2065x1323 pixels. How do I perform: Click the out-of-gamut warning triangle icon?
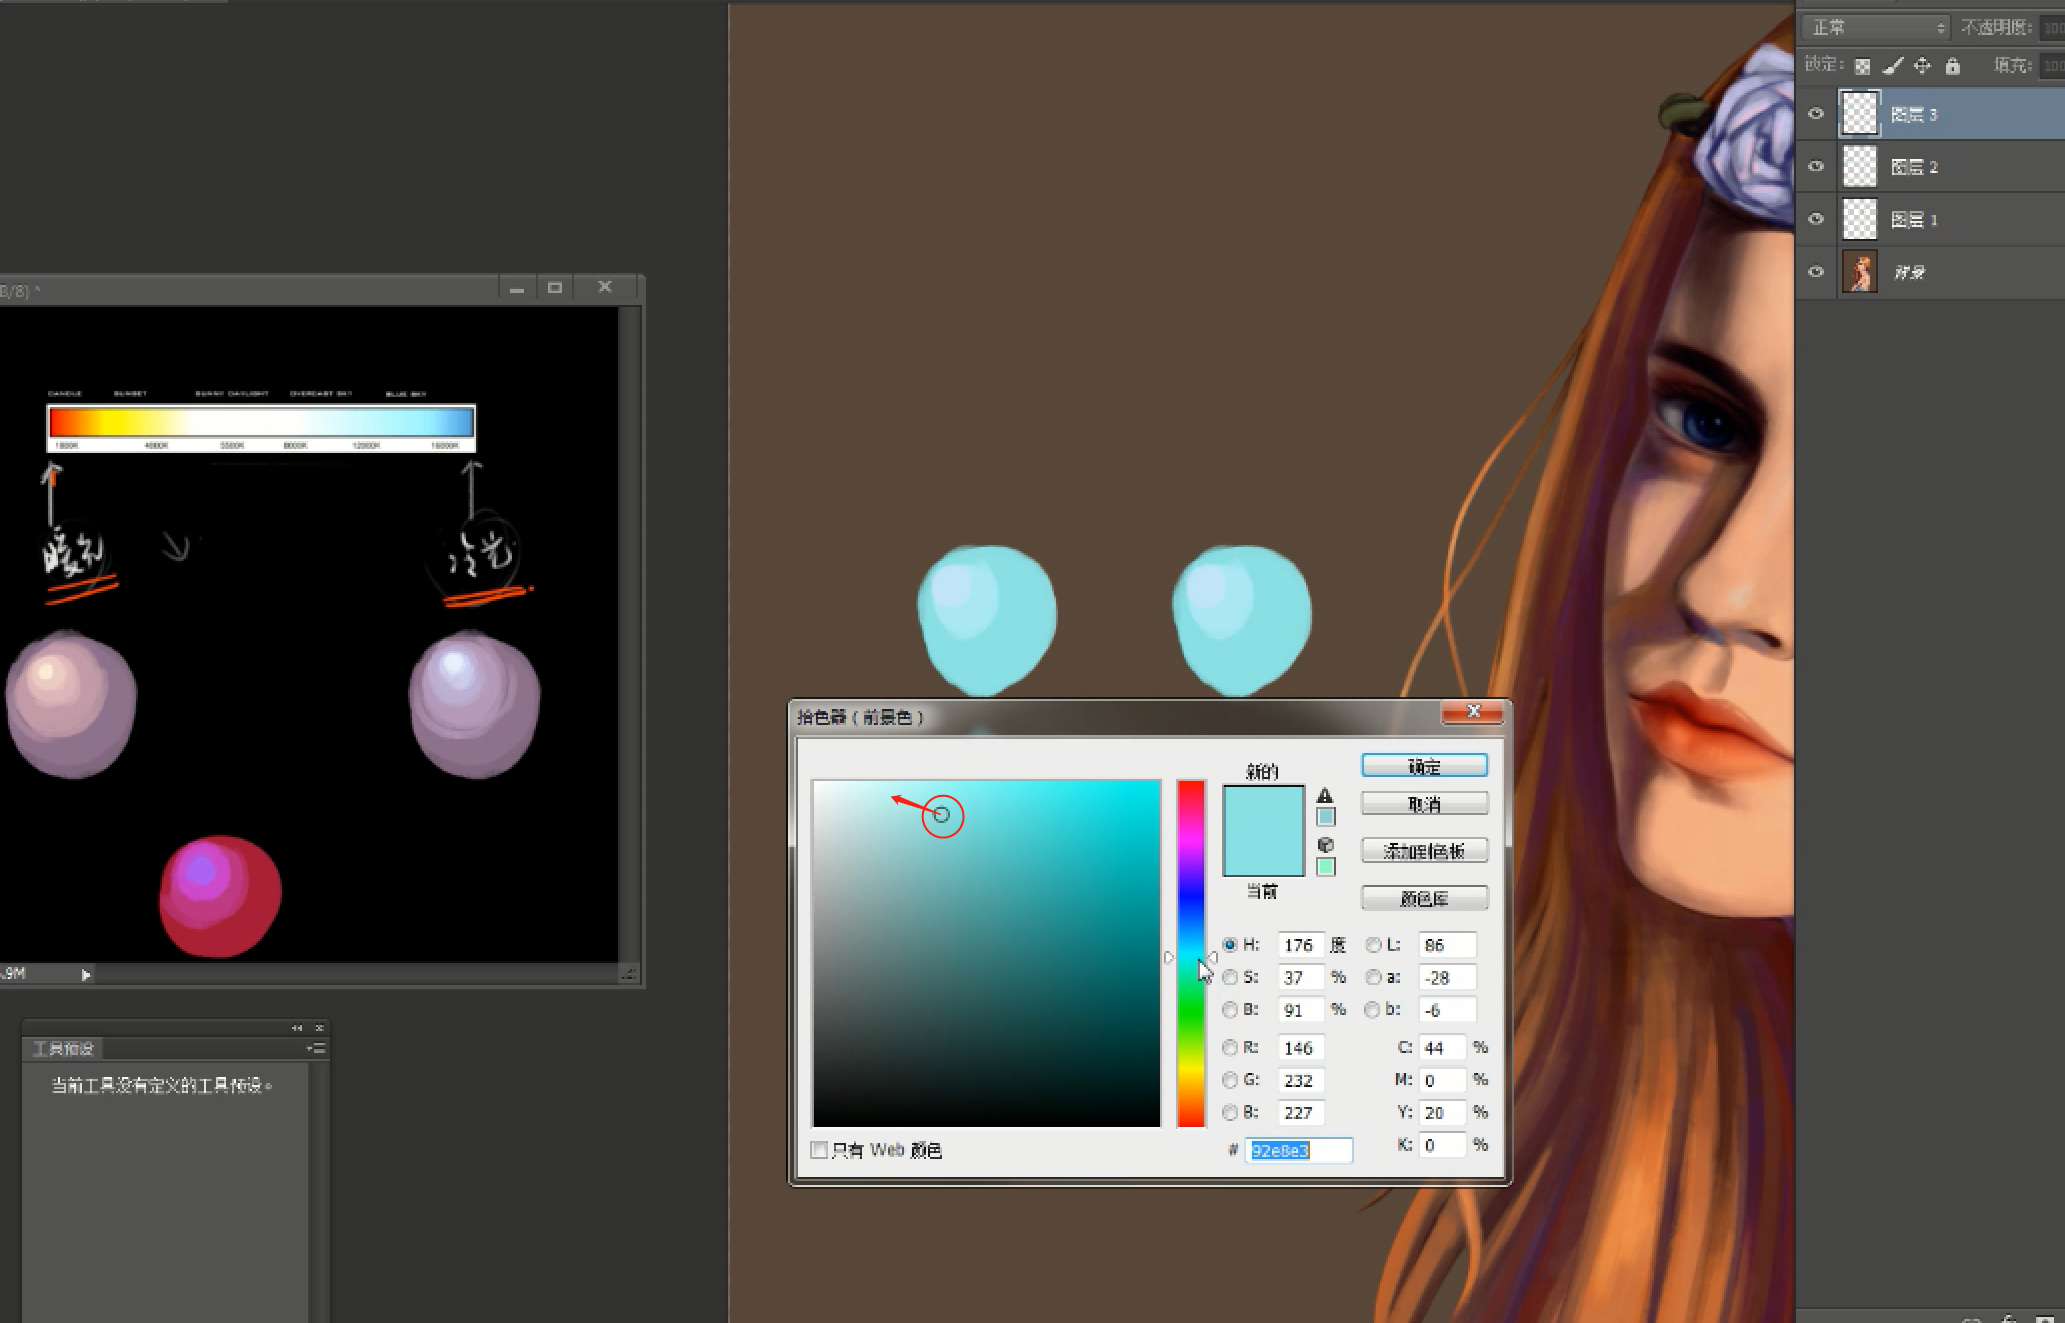click(1325, 796)
